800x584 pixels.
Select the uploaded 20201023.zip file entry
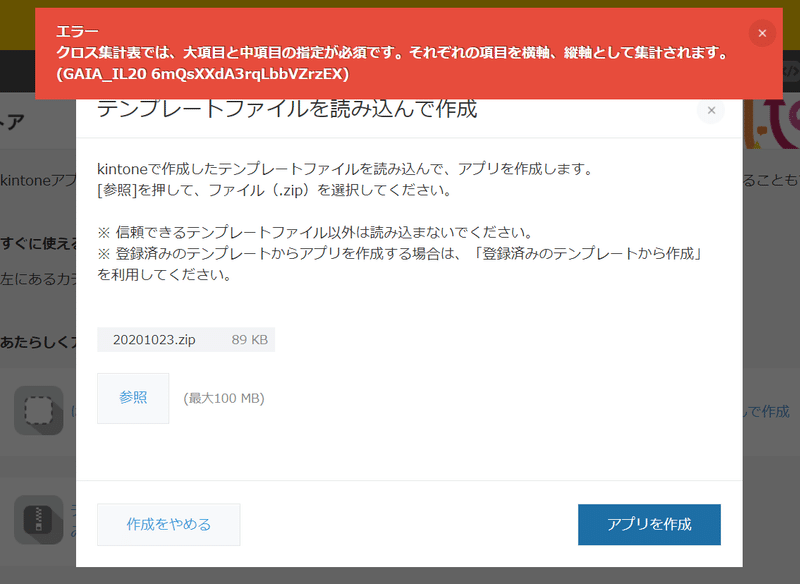[x=186, y=340]
